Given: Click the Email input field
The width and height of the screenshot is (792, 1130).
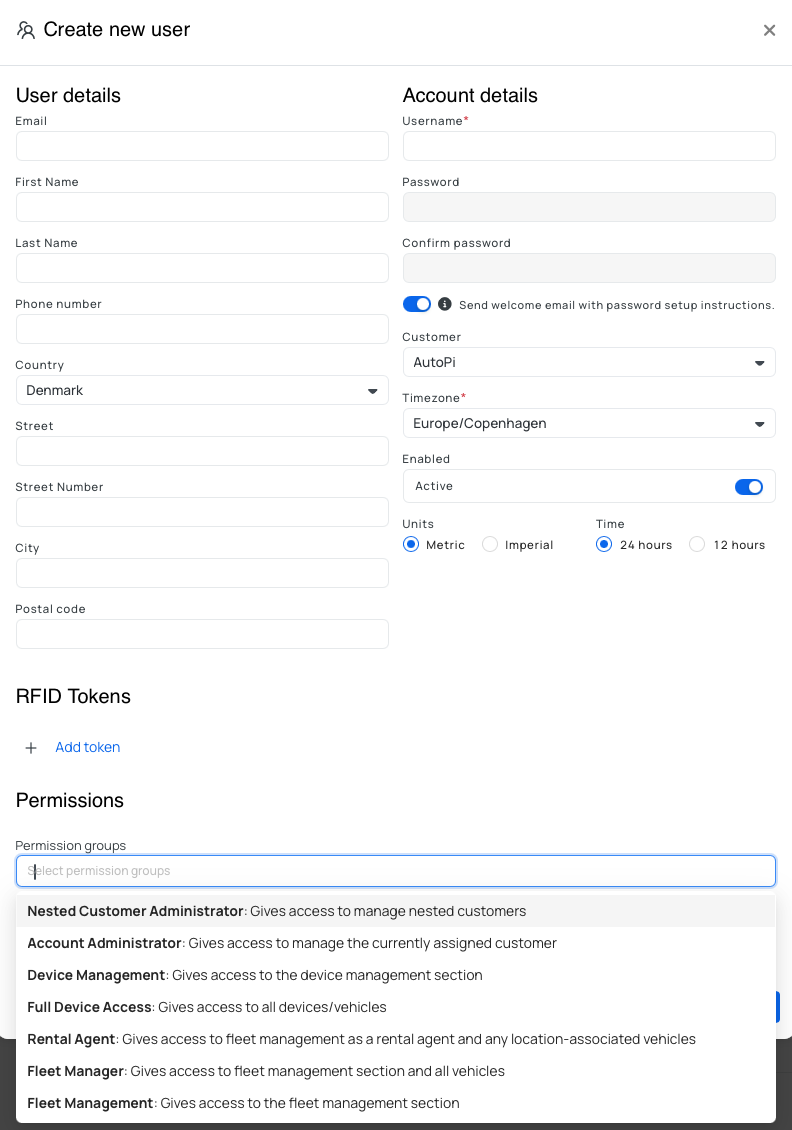Looking at the screenshot, I should point(202,146).
